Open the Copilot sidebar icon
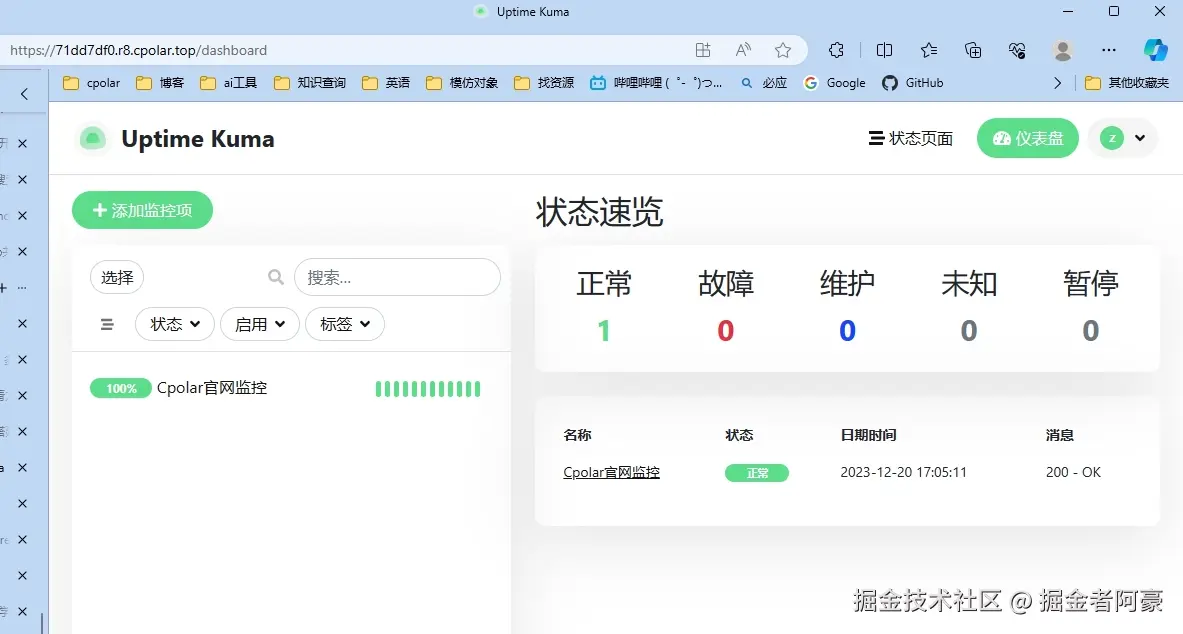 [1155, 51]
